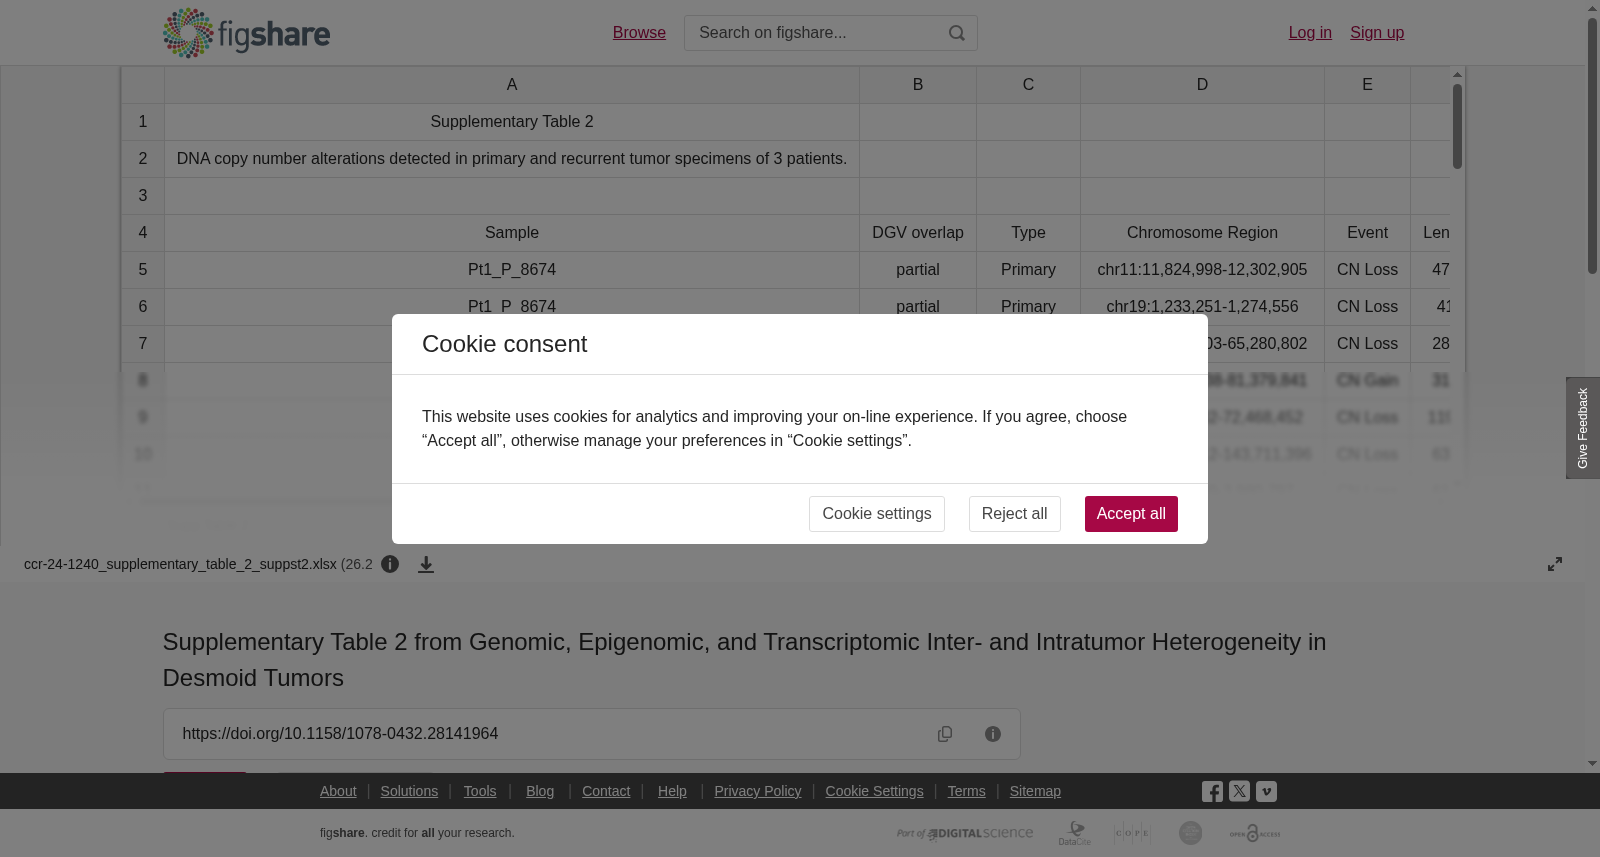Copy the DOI link with copy icon
This screenshot has height=857, width=1600.
(945, 734)
